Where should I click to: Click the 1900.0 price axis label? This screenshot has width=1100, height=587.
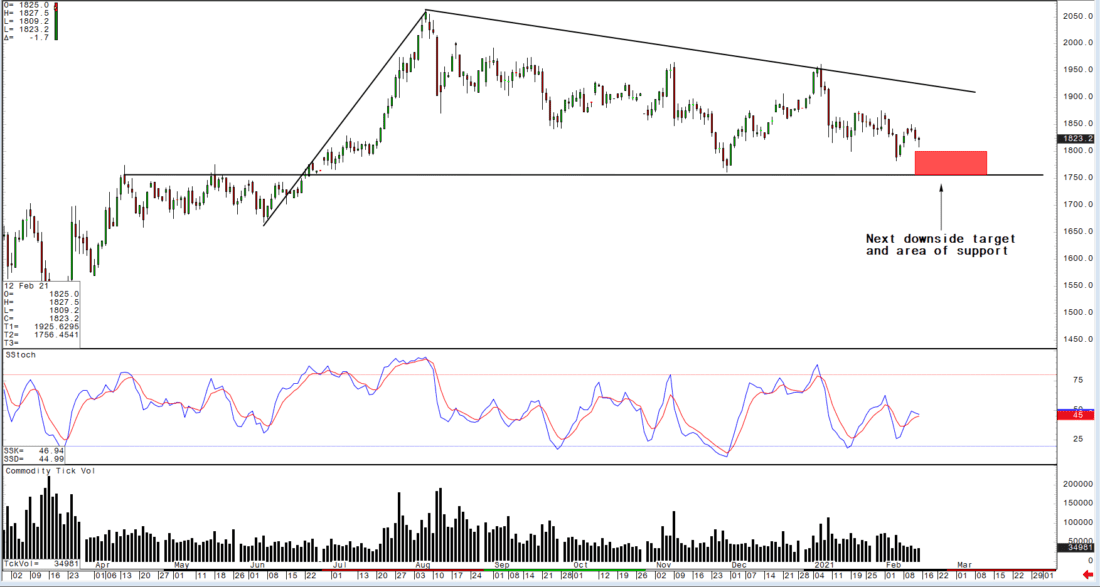point(1077,97)
